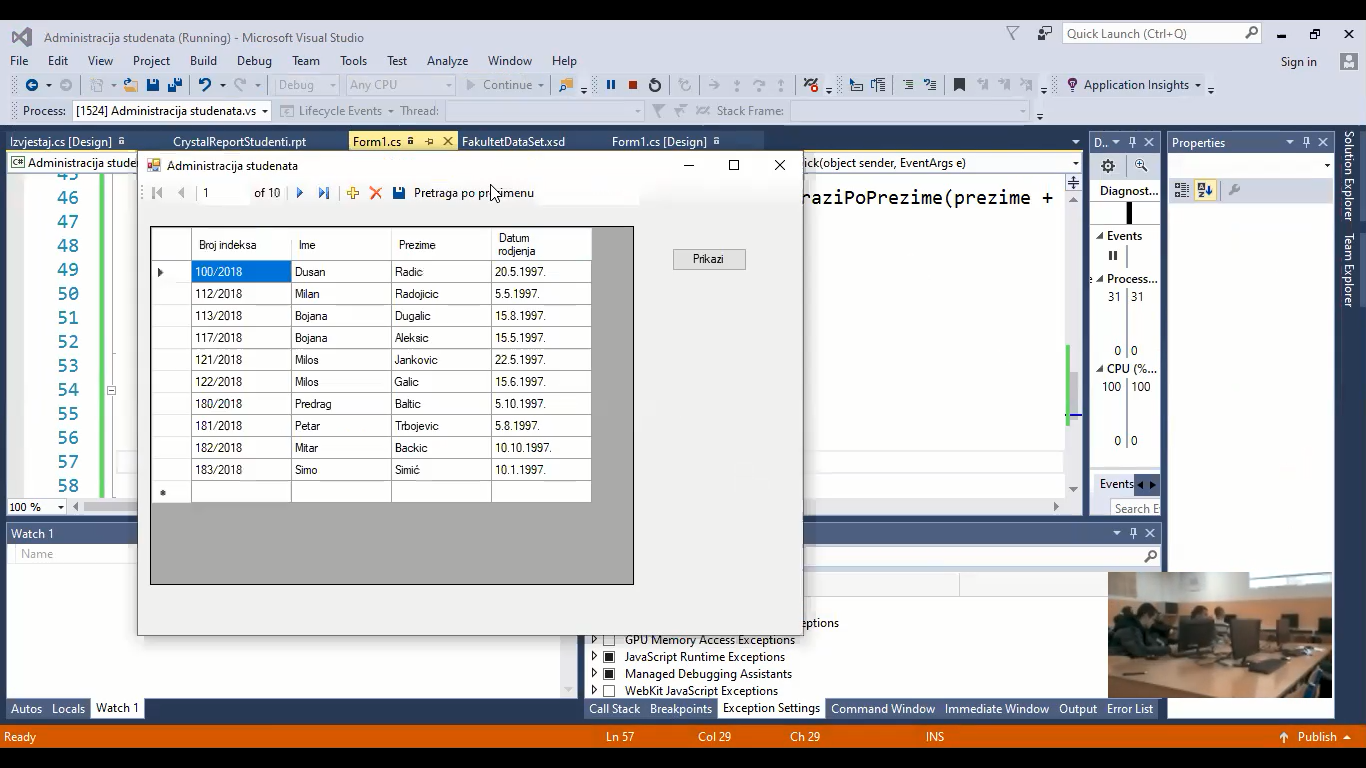Move to next record arrow in navigator
1366x768 pixels.
299,193
